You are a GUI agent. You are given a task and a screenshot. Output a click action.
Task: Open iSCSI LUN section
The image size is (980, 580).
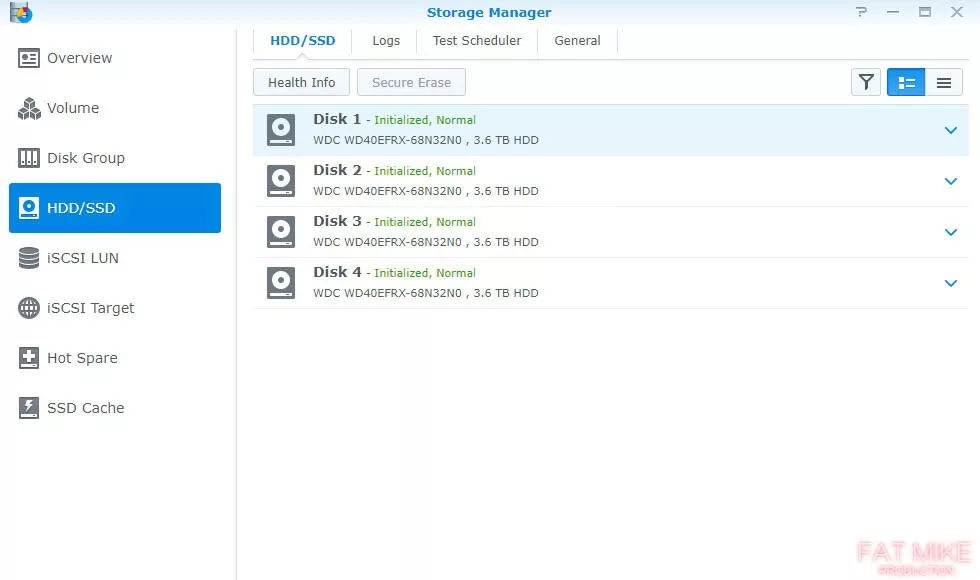(x=115, y=258)
